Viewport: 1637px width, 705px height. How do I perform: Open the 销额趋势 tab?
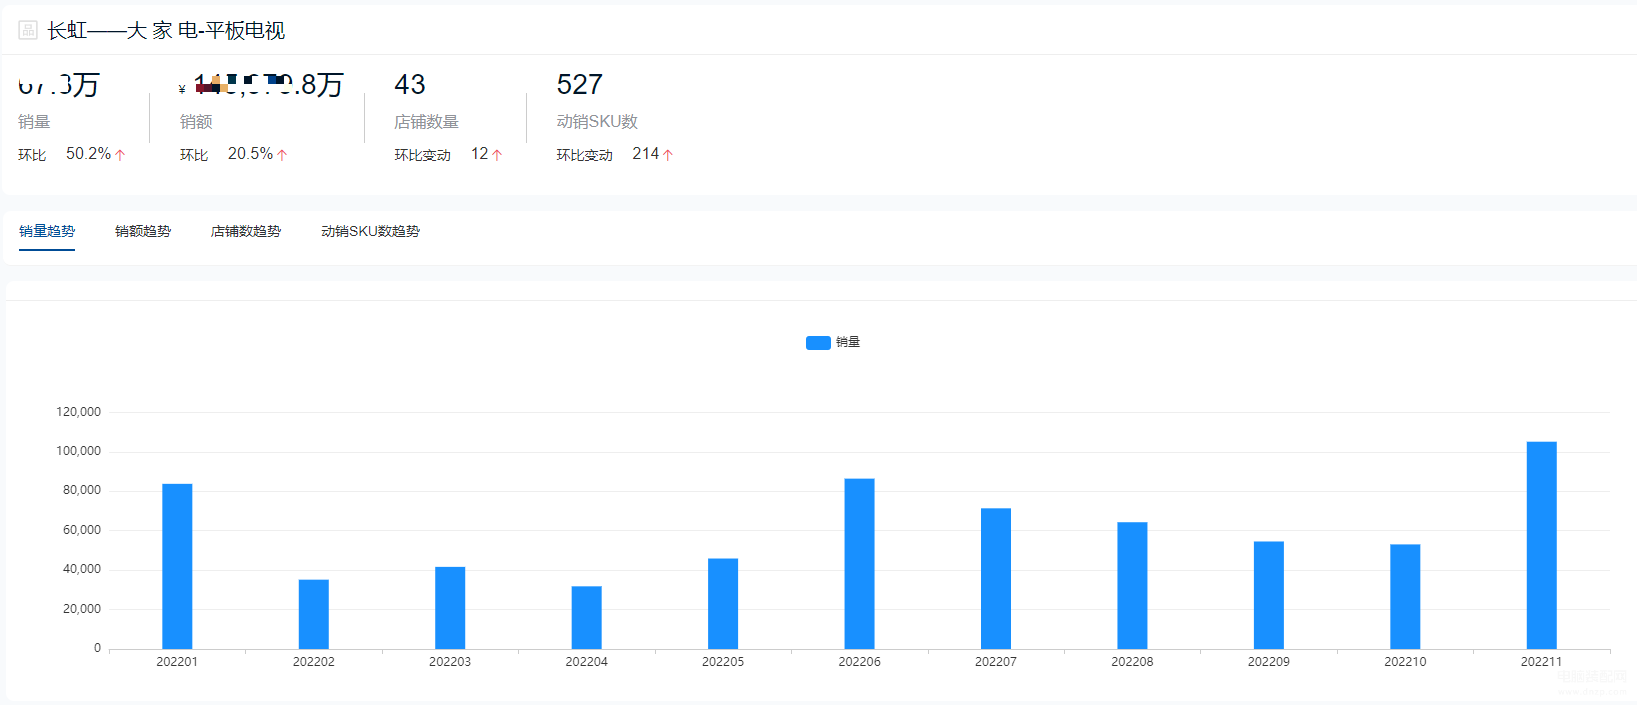tap(143, 231)
